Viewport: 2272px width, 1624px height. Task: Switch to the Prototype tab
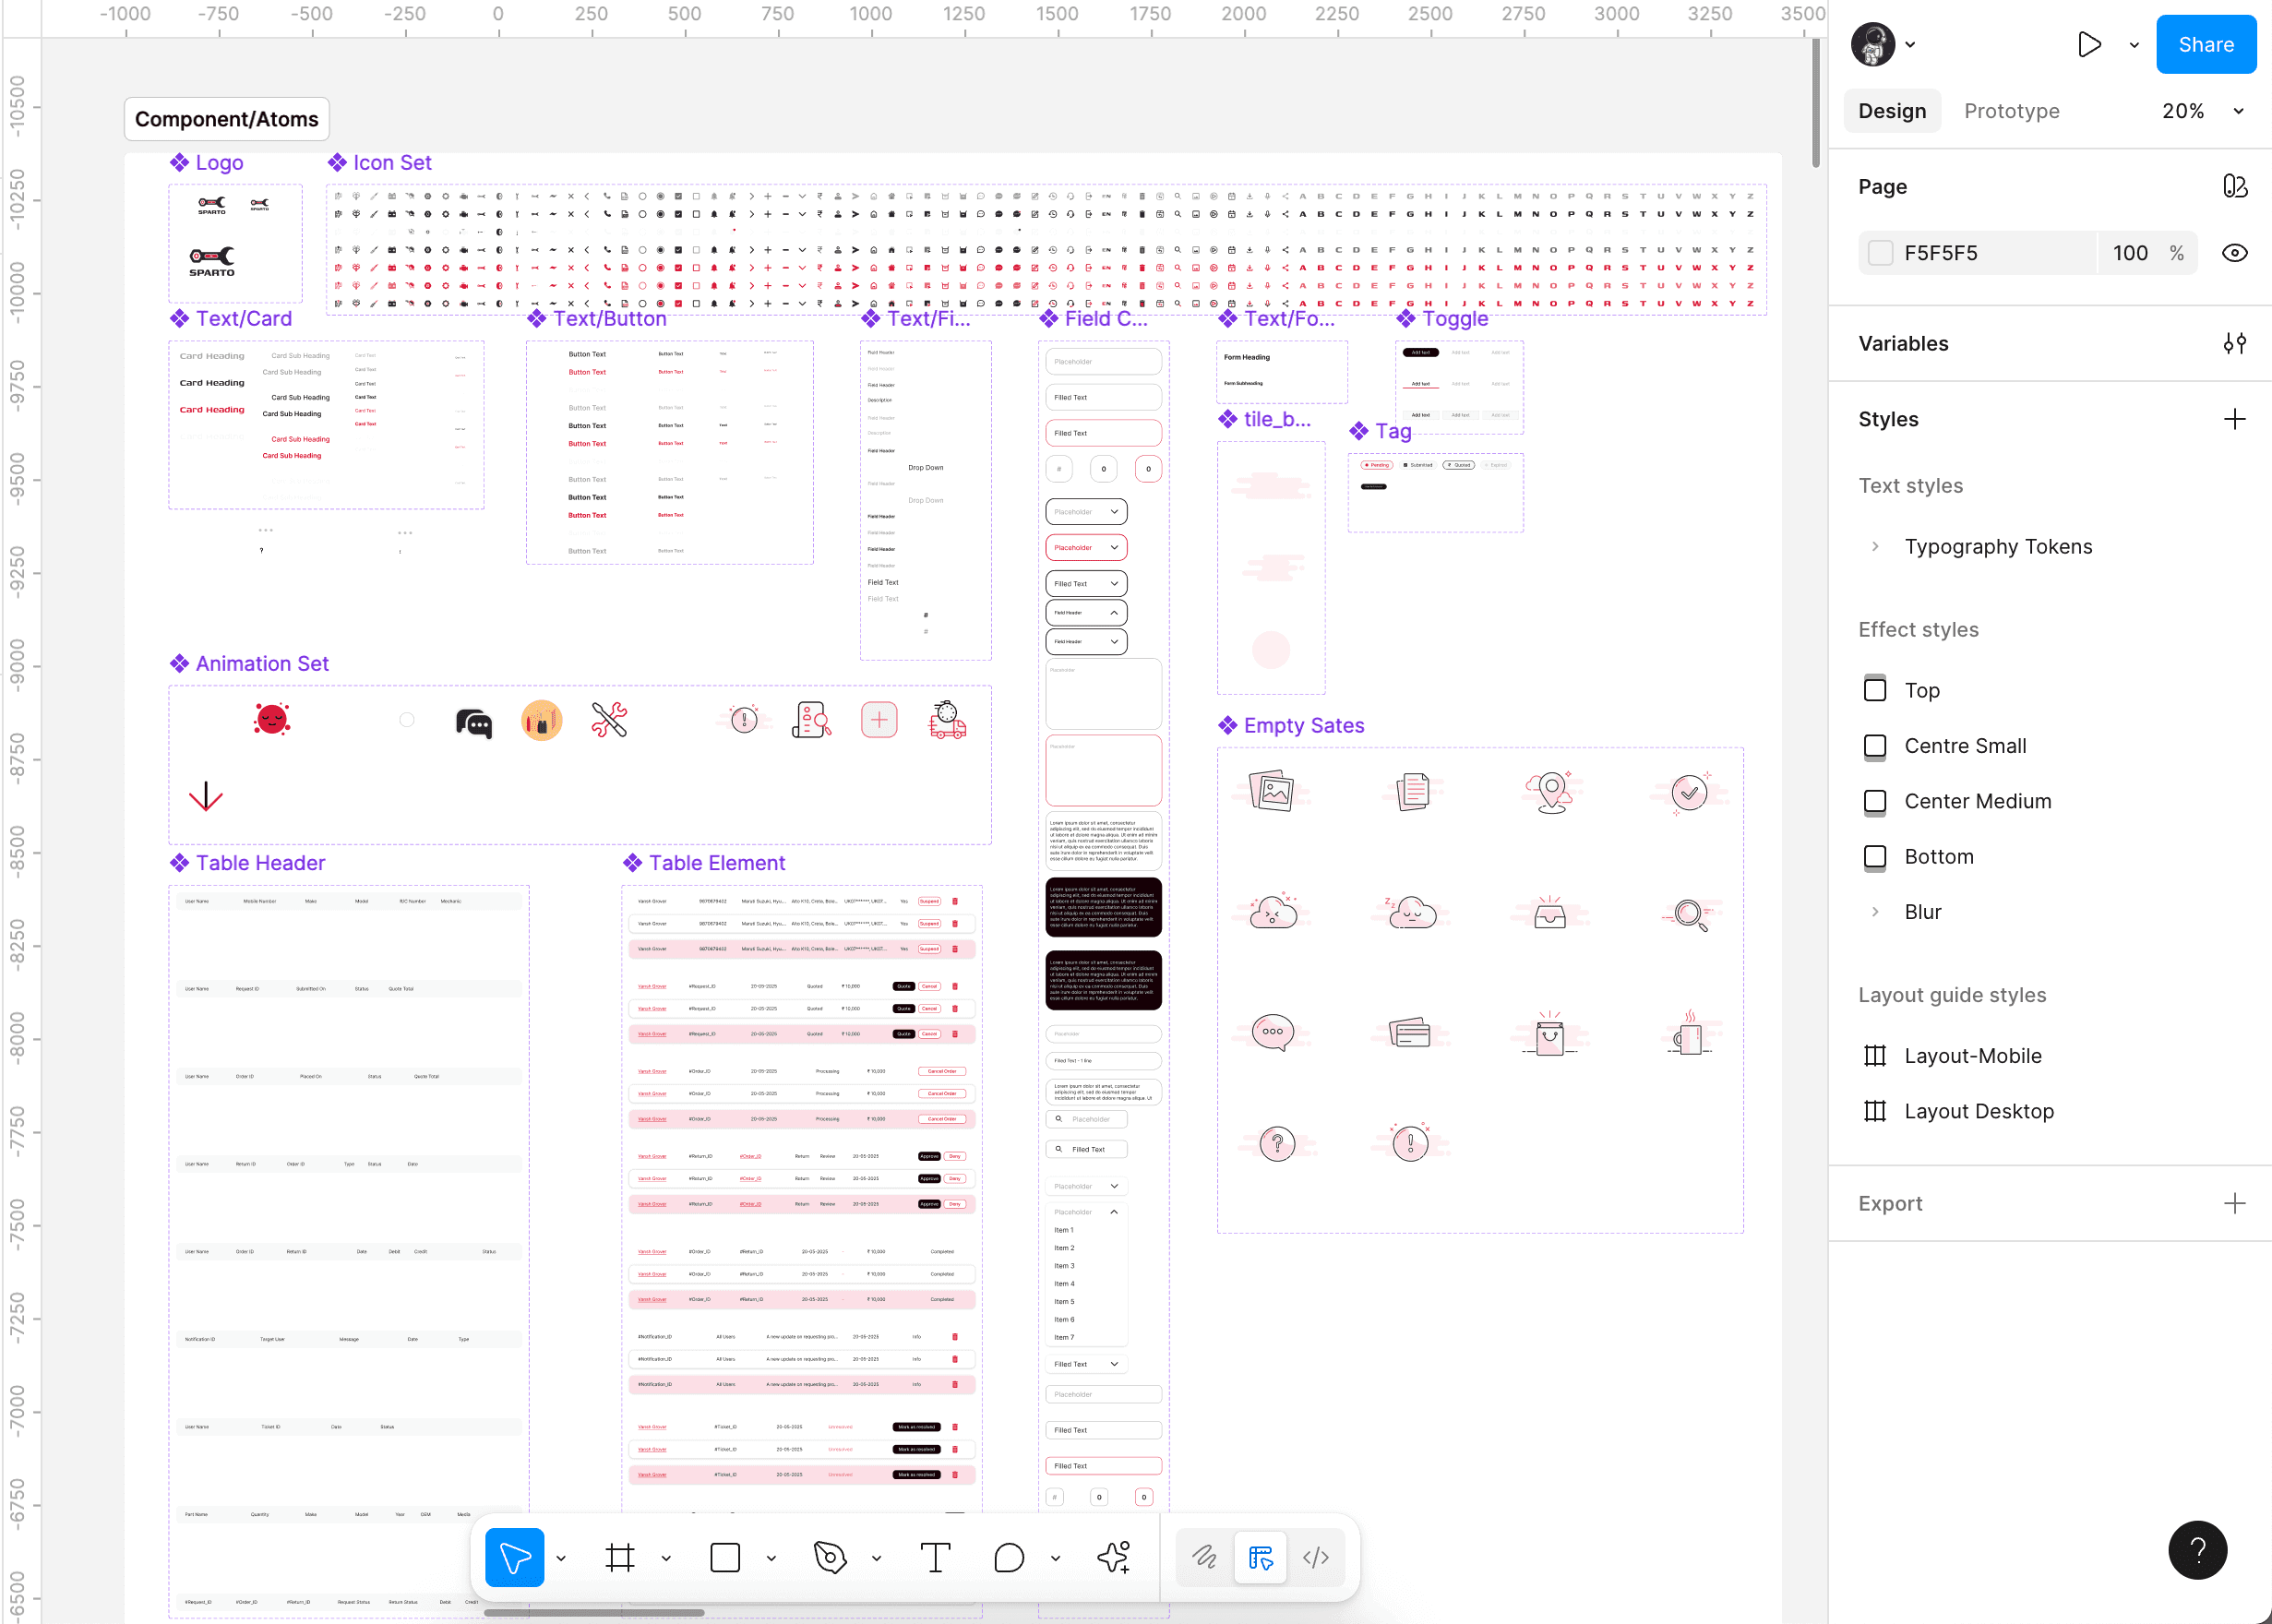2011,111
